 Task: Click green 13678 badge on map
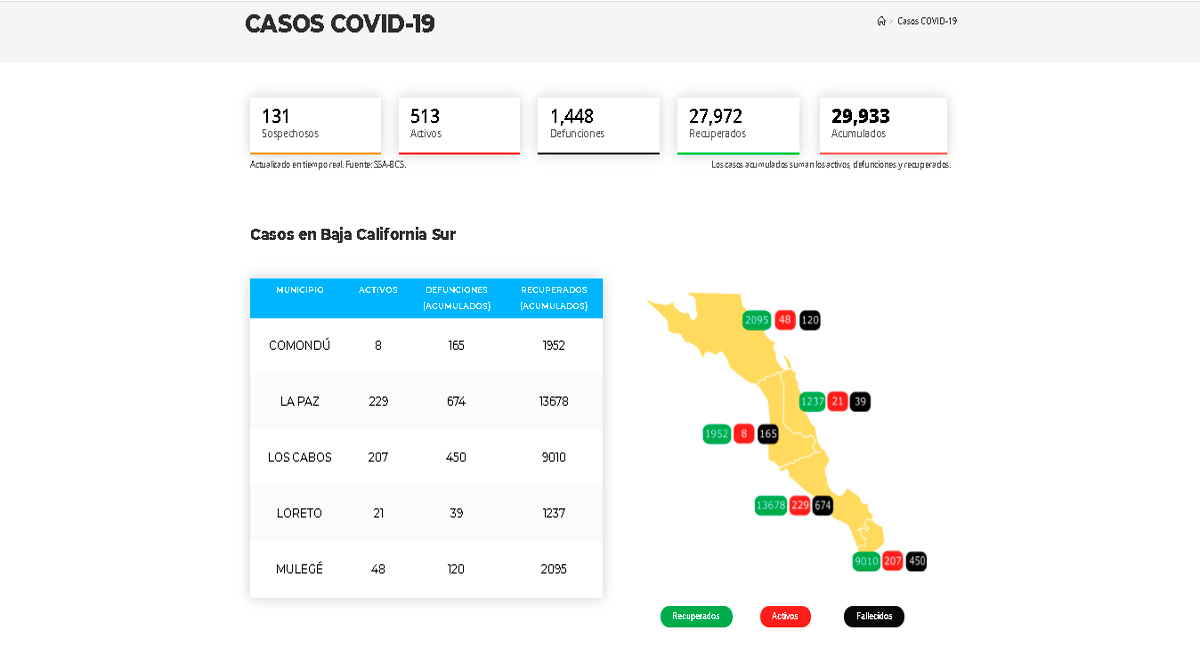(771, 506)
